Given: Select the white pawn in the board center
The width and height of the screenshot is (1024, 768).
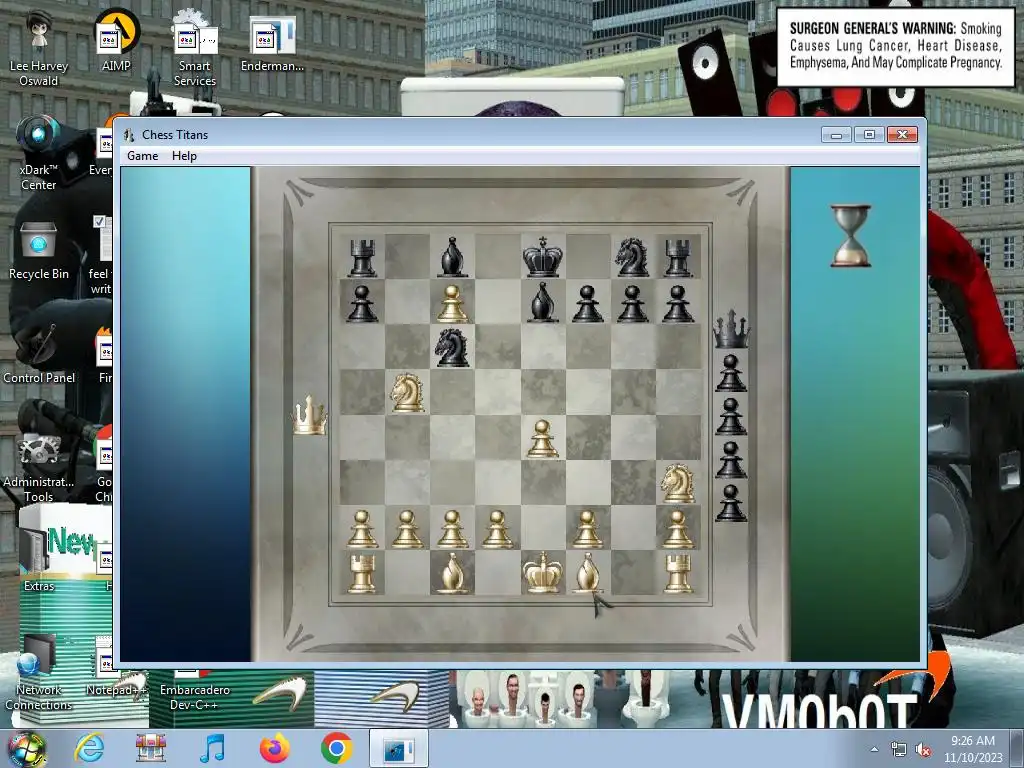Looking at the screenshot, I should (542, 439).
